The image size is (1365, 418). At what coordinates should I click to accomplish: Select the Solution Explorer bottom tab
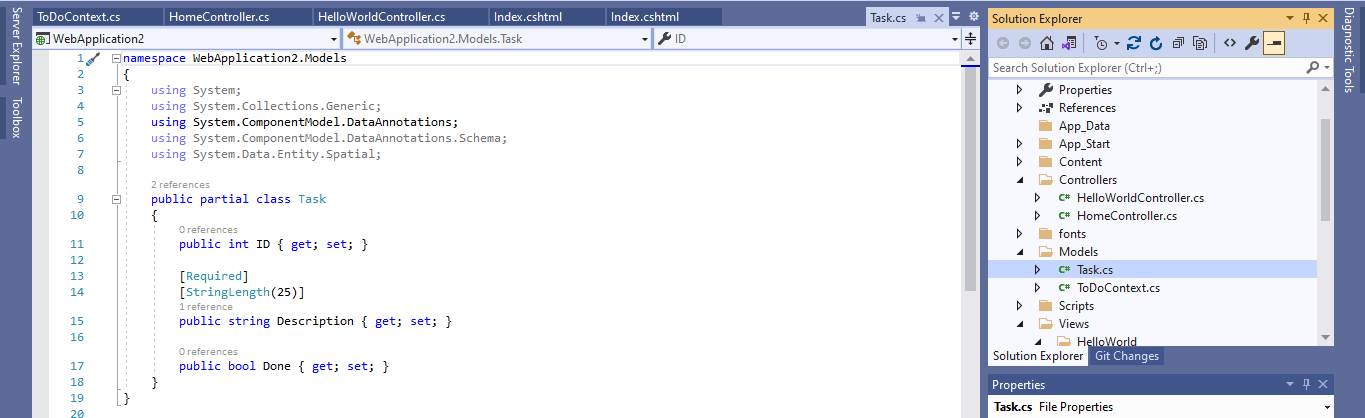click(1037, 356)
